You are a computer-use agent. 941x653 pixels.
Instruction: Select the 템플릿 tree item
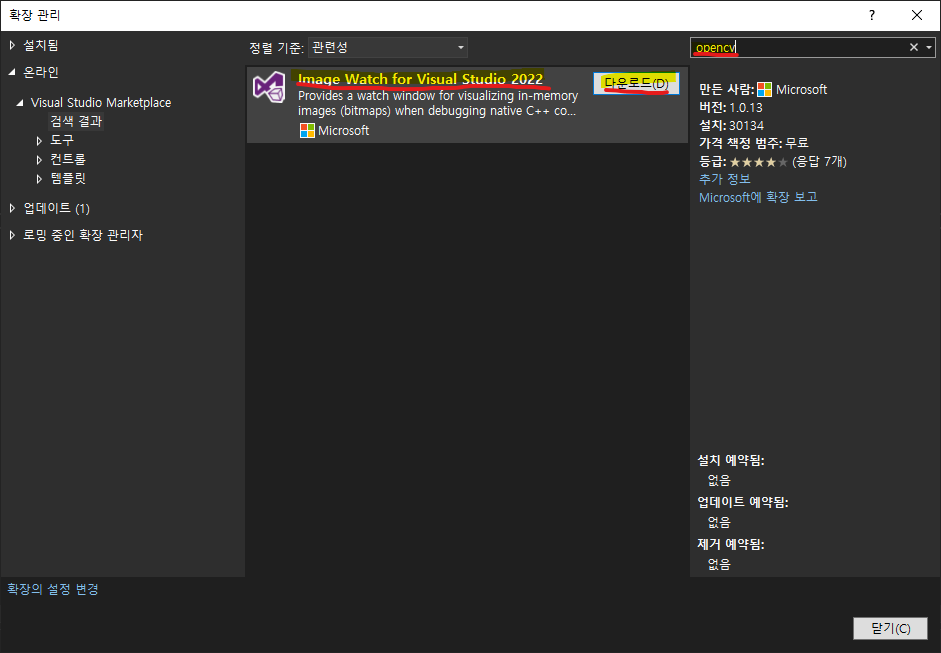coord(68,178)
